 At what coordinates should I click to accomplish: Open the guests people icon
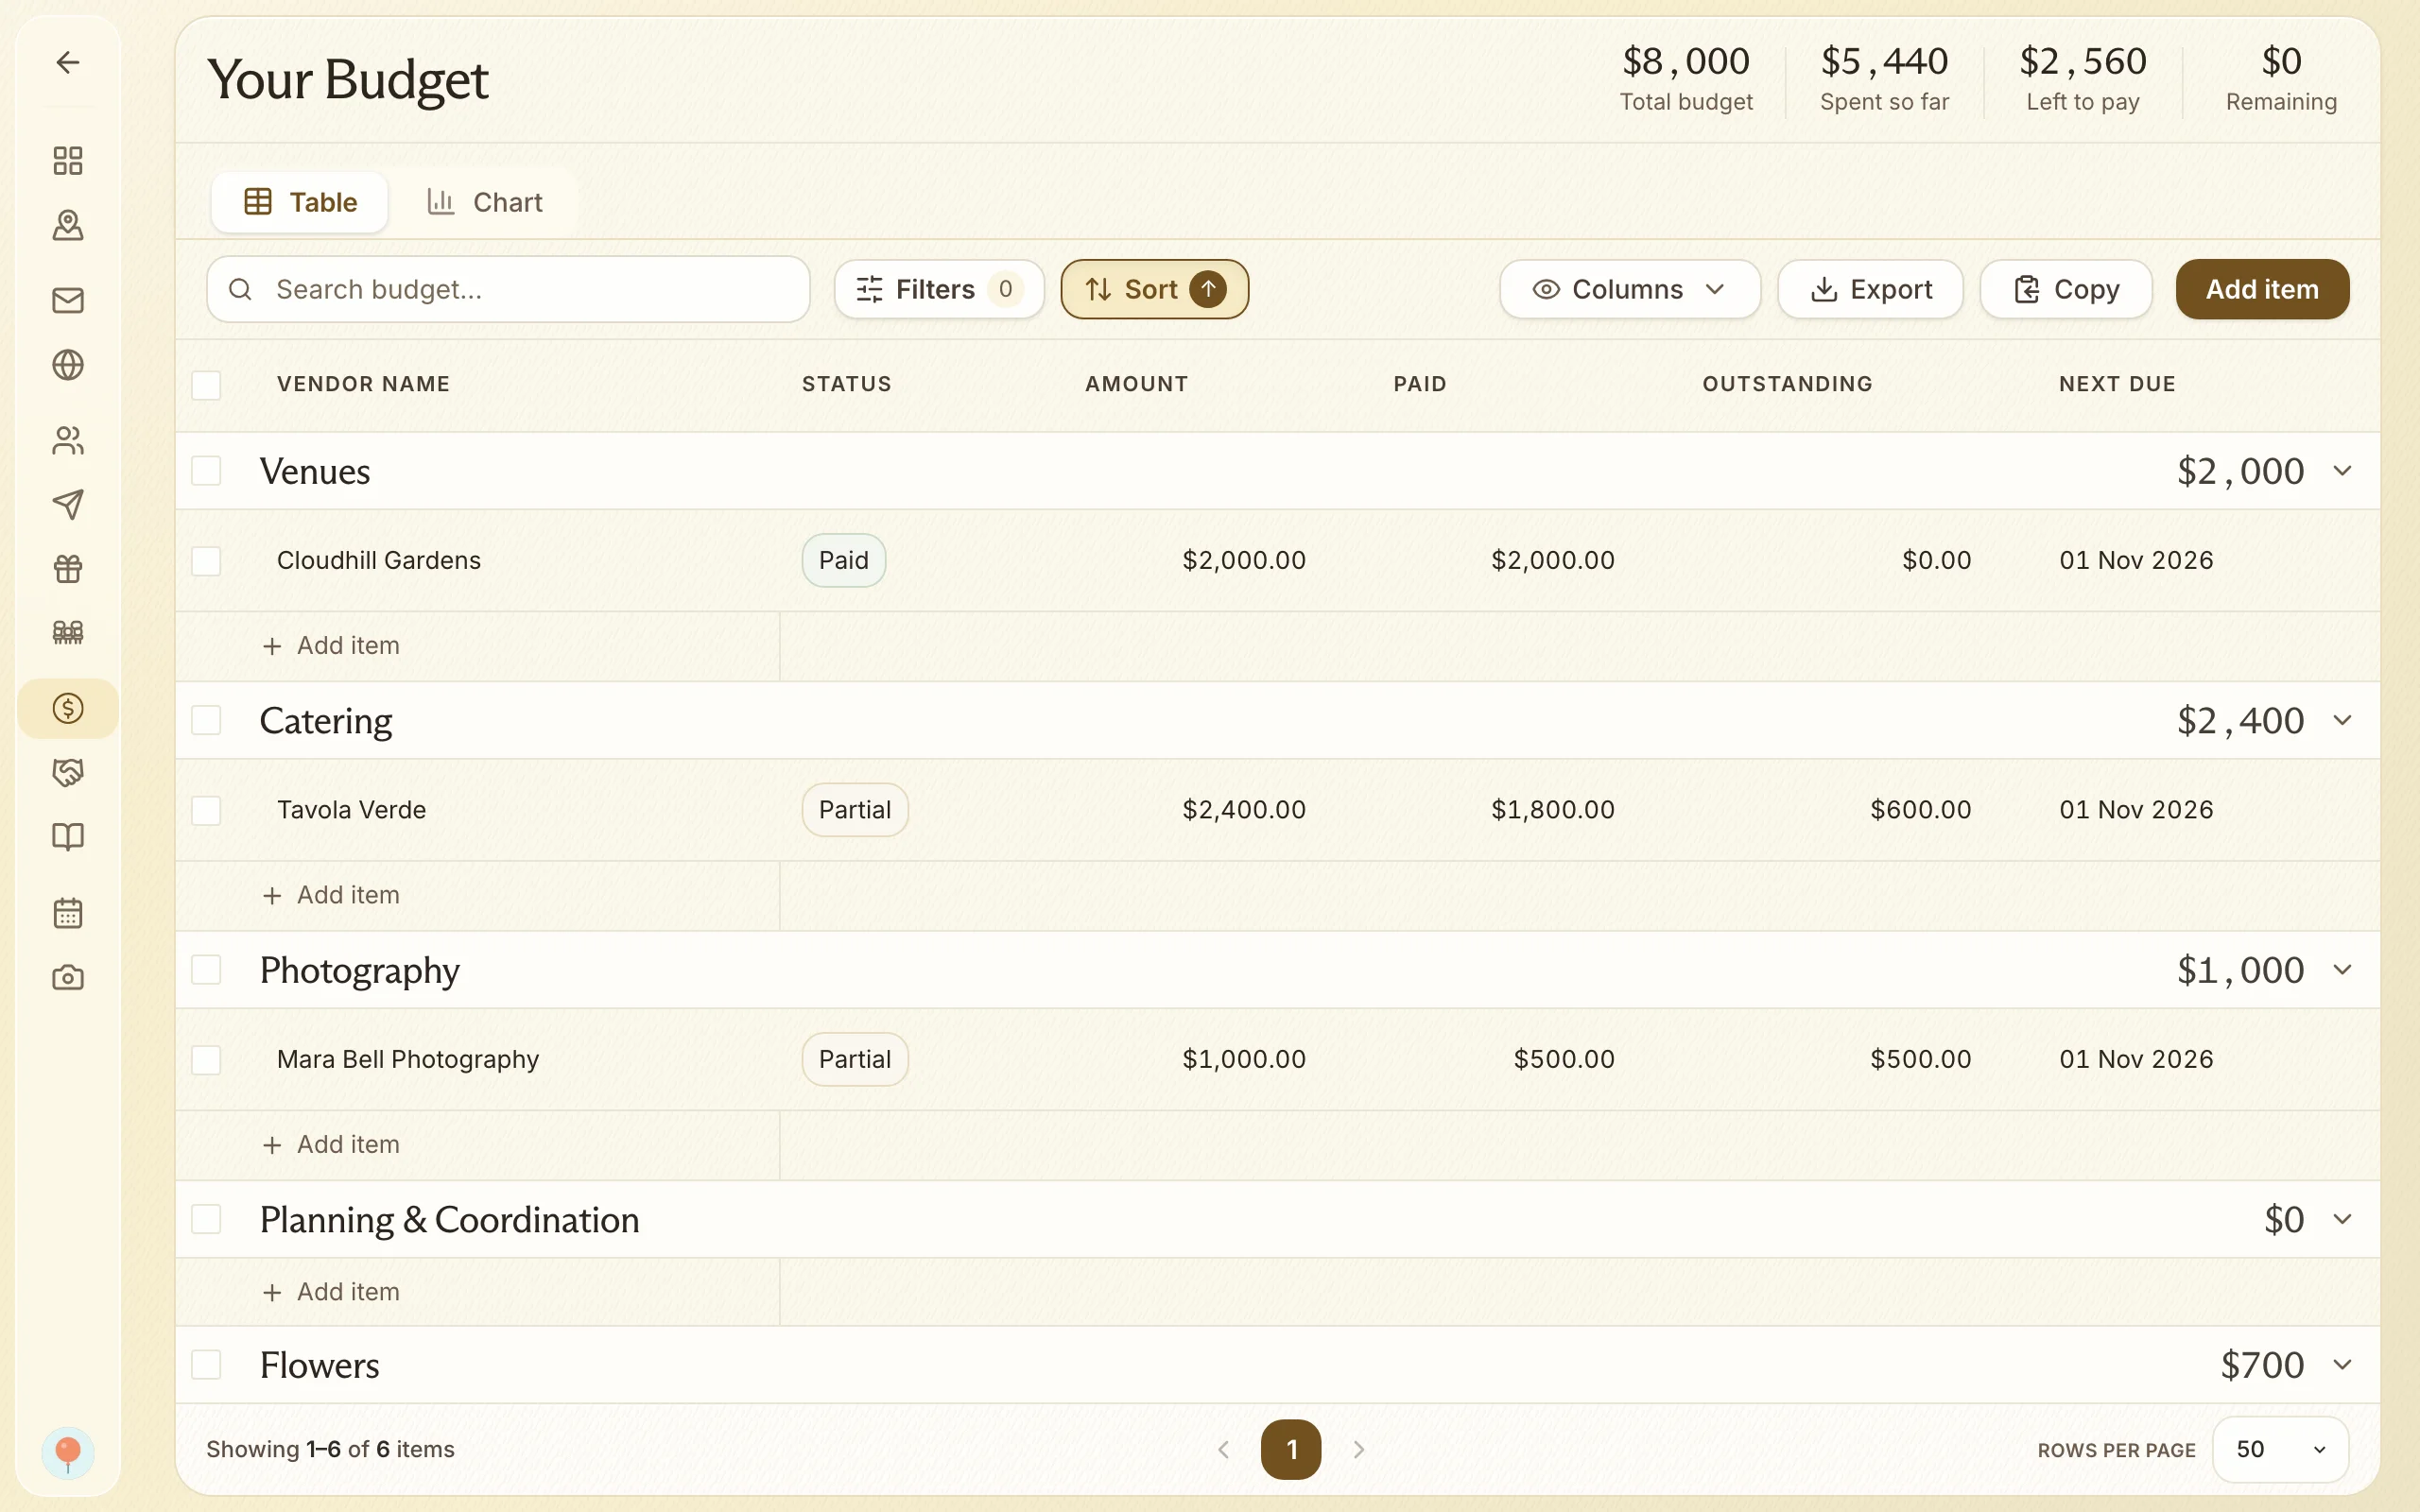[68, 440]
